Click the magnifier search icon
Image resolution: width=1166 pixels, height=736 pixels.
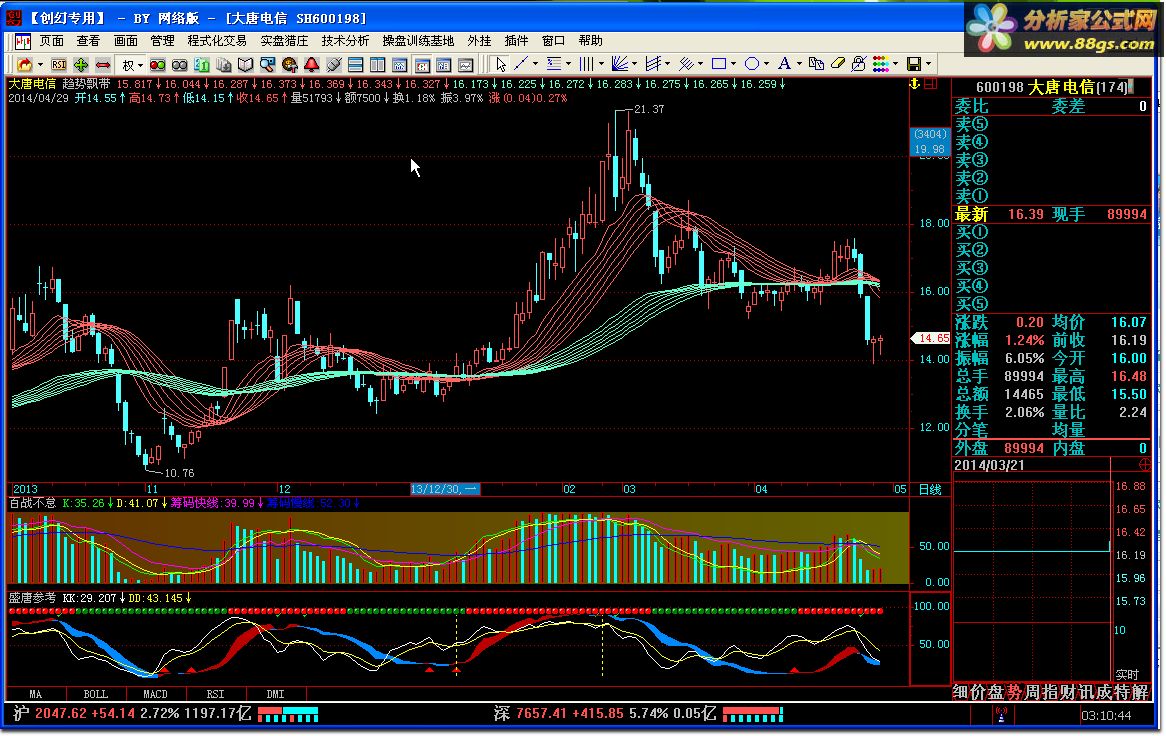[267, 65]
